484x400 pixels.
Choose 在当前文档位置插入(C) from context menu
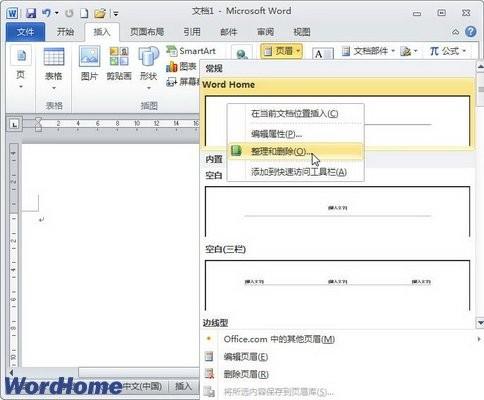tap(295, 114)
